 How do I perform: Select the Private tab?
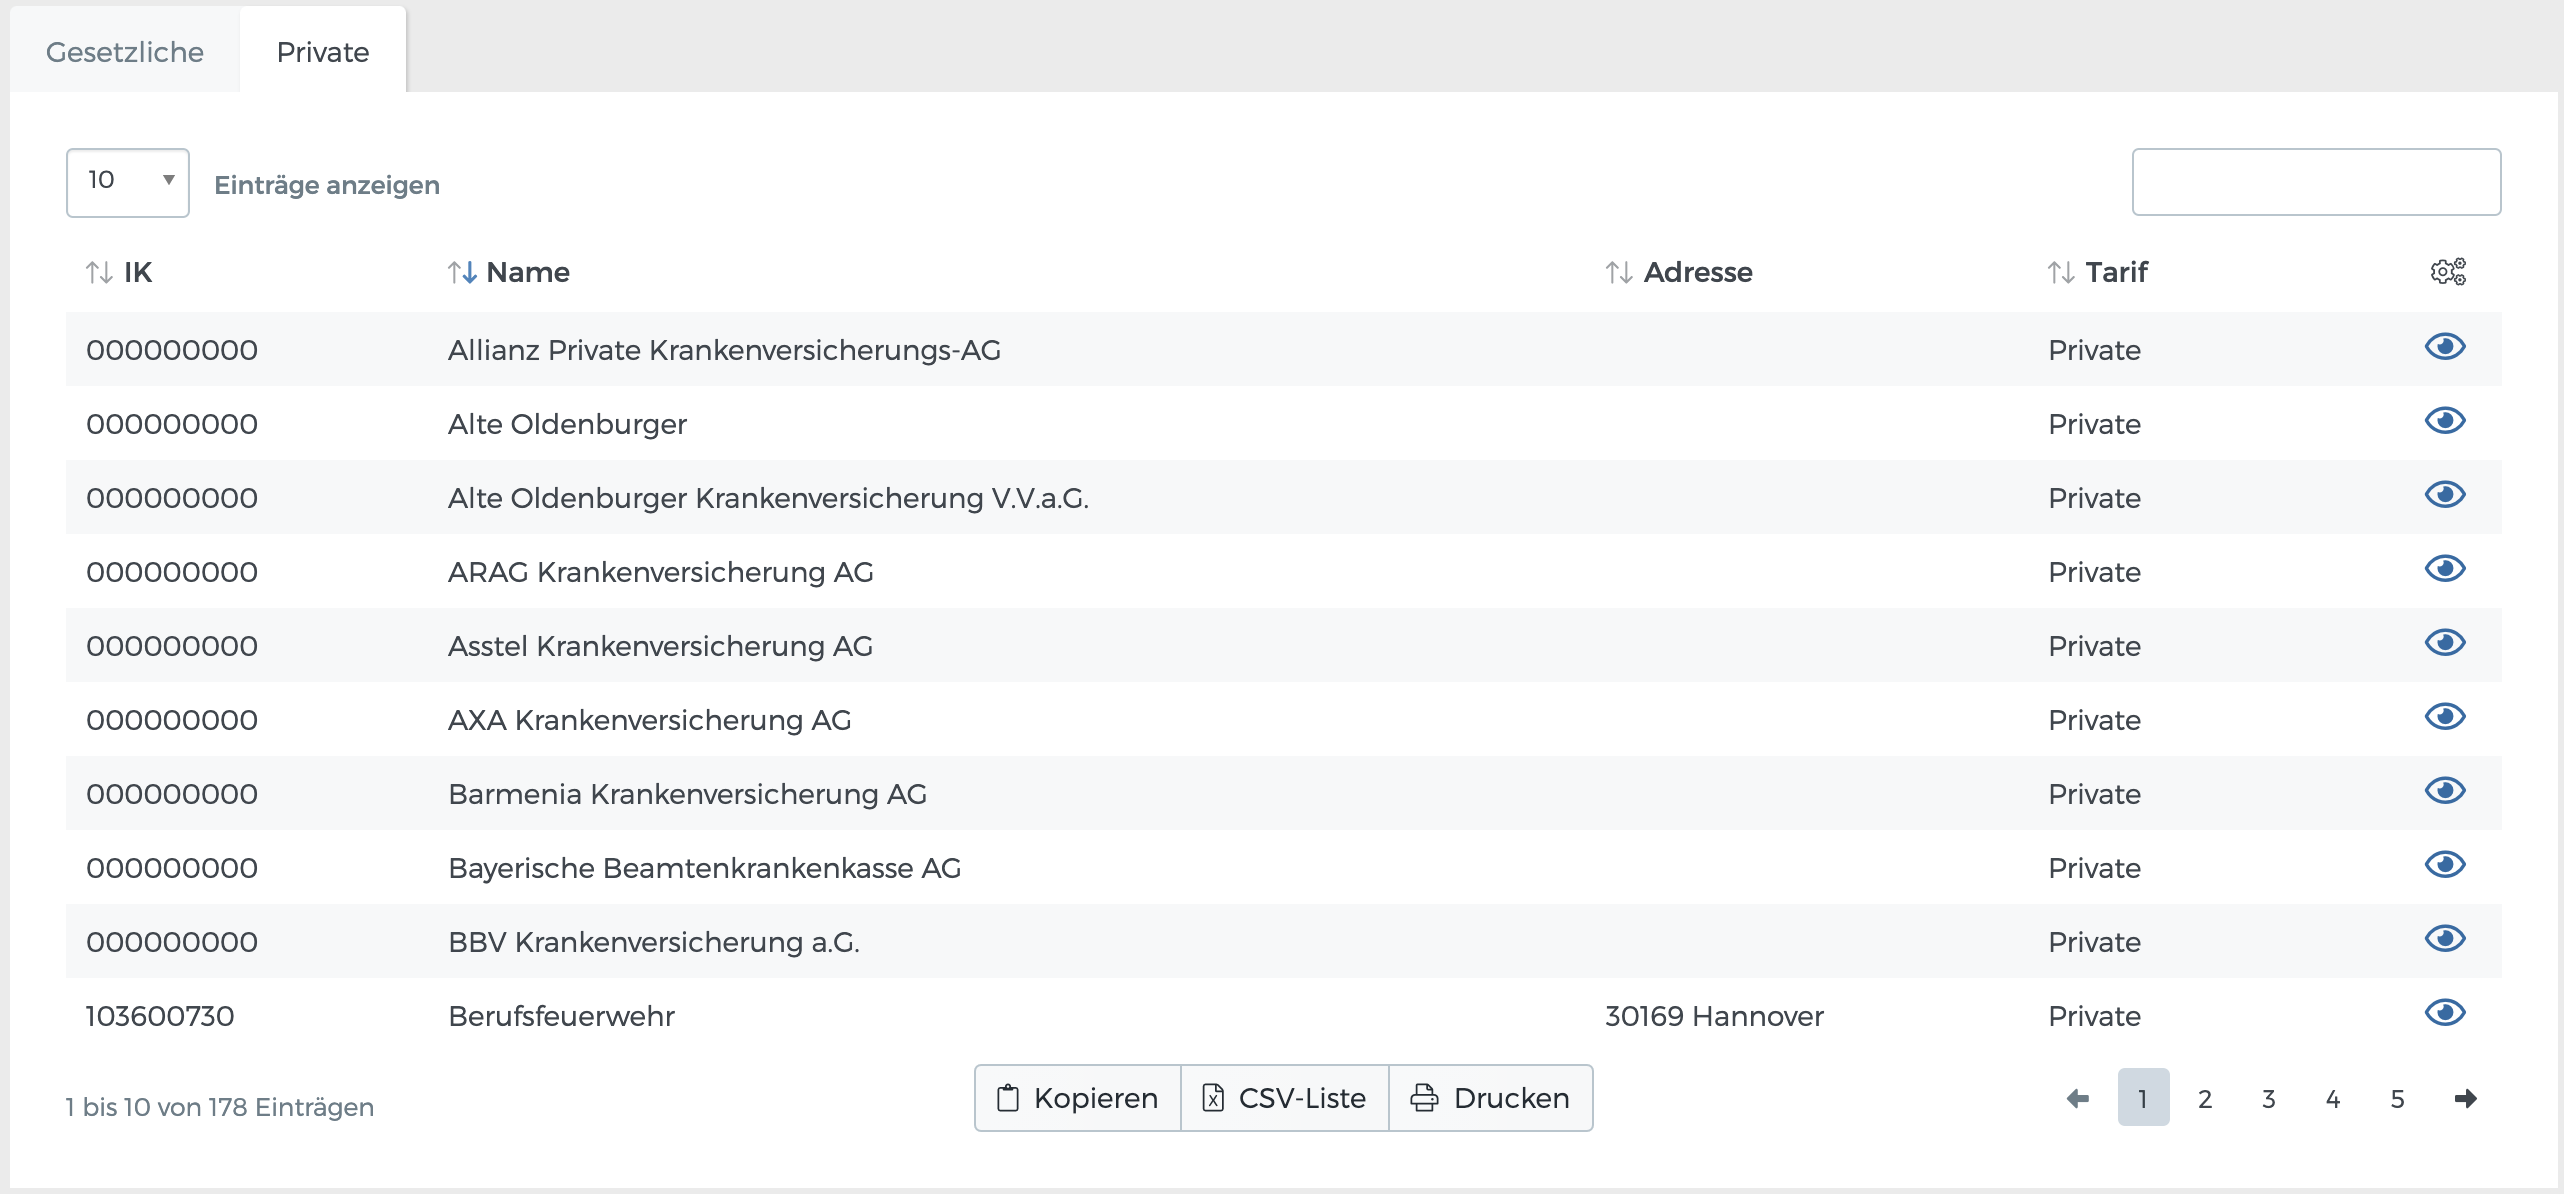pos(321,51)
